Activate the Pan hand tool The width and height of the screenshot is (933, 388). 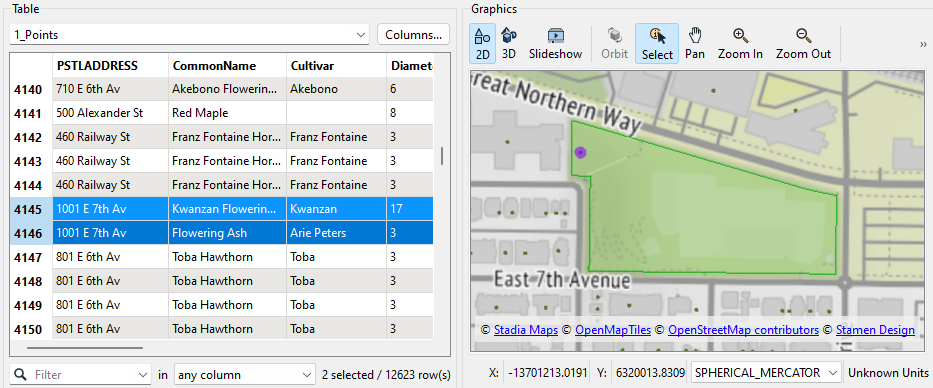tap(694, 43)
